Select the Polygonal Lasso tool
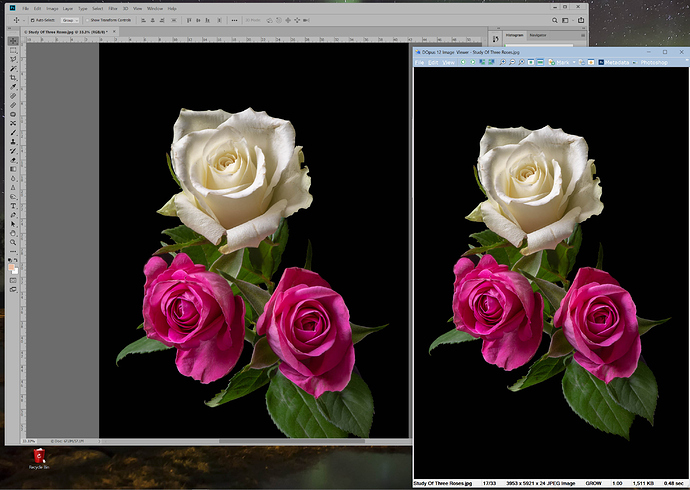690x490 pixels. pos(13,59)
